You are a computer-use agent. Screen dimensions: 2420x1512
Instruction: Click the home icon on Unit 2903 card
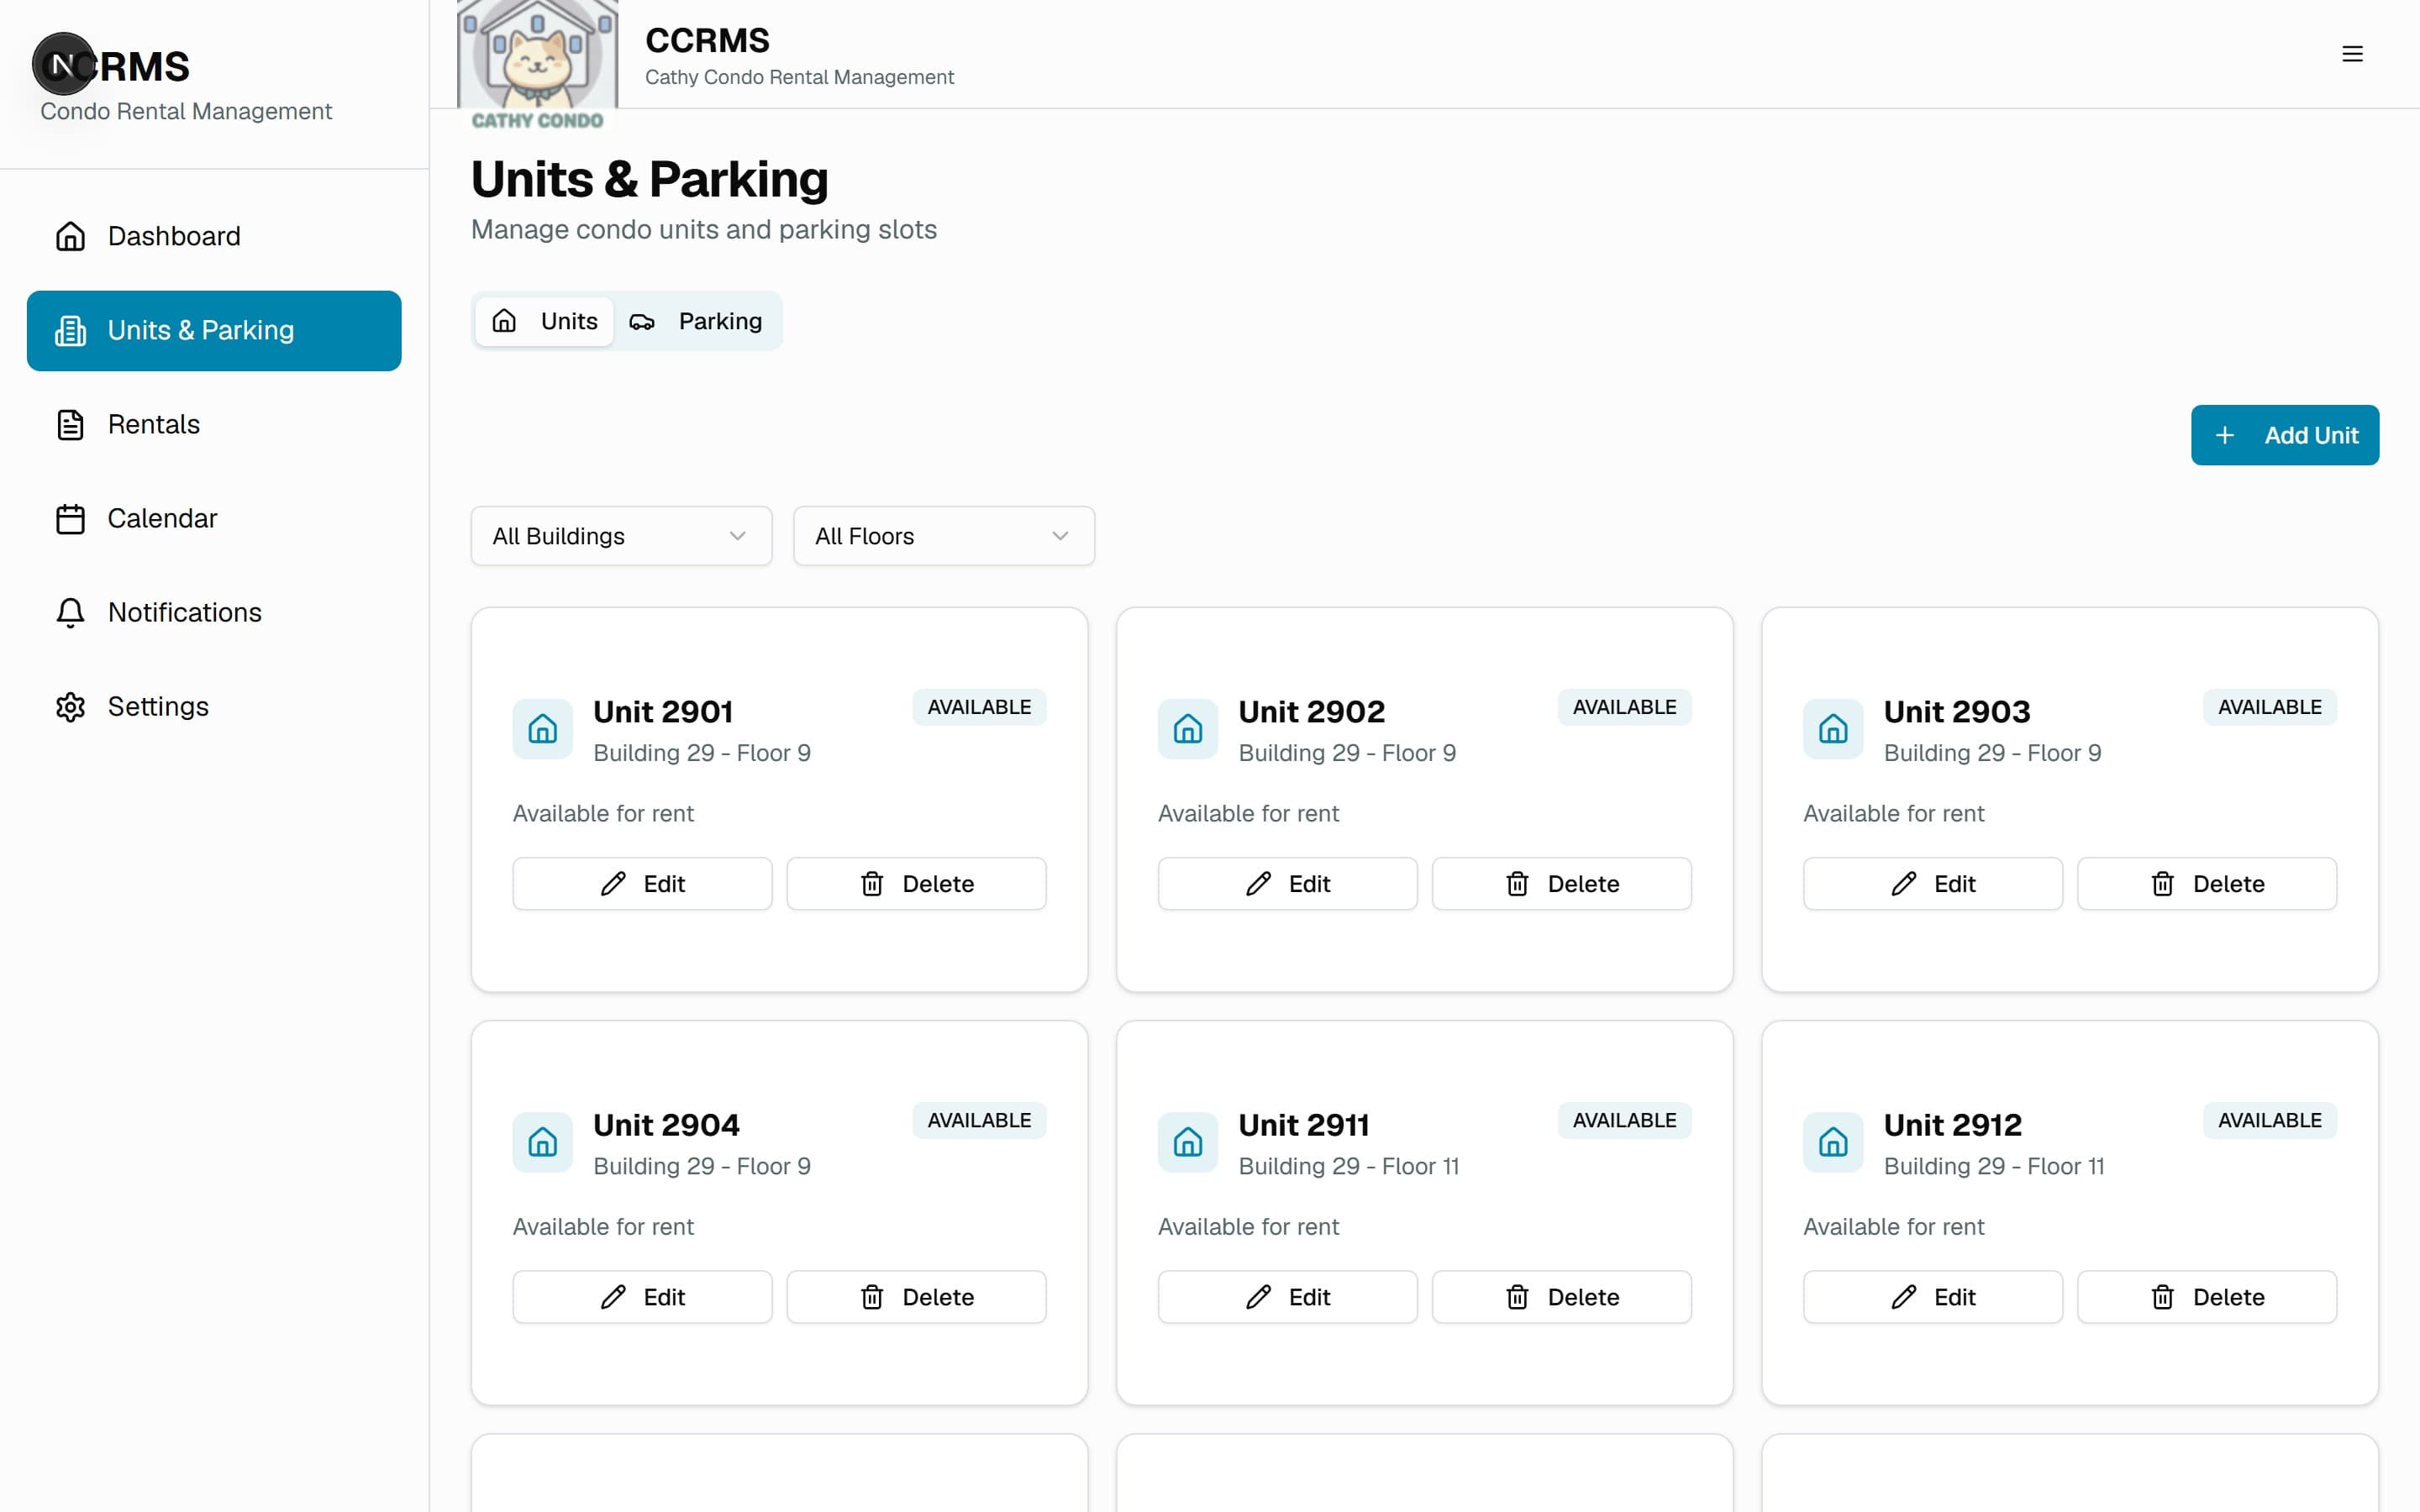click(x=1833, y=729)
